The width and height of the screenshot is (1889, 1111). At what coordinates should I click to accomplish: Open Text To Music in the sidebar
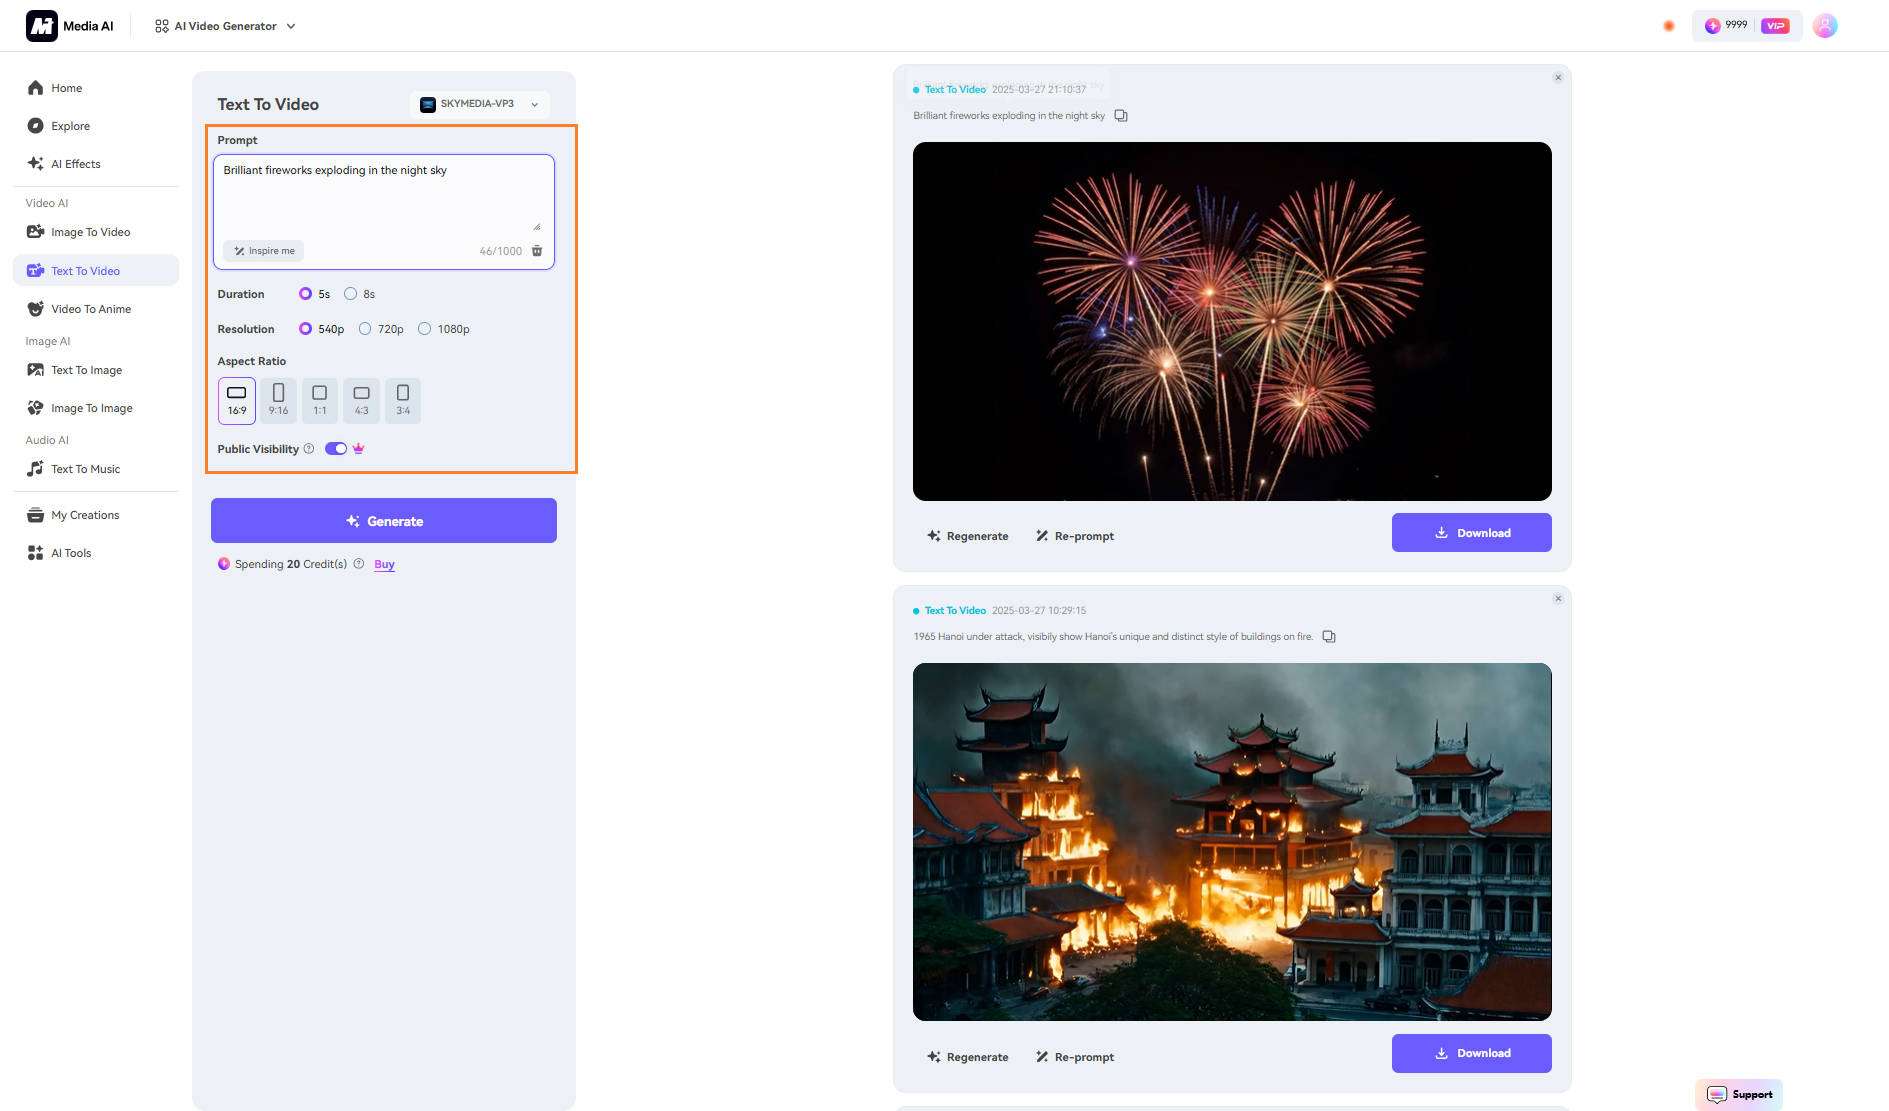96,469
